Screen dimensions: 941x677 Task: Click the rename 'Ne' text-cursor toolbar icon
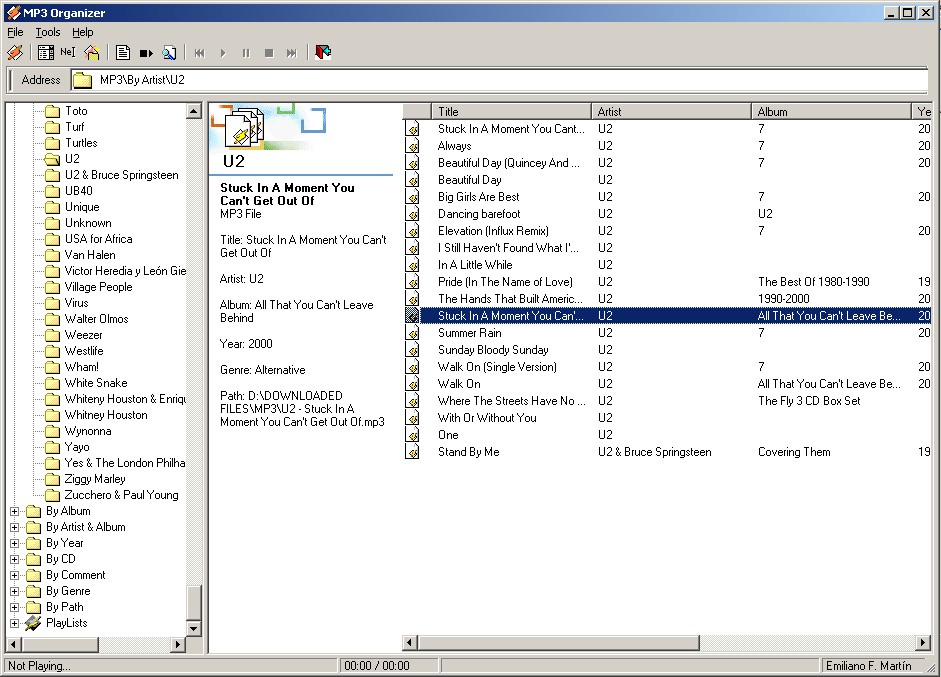[68, 52]
